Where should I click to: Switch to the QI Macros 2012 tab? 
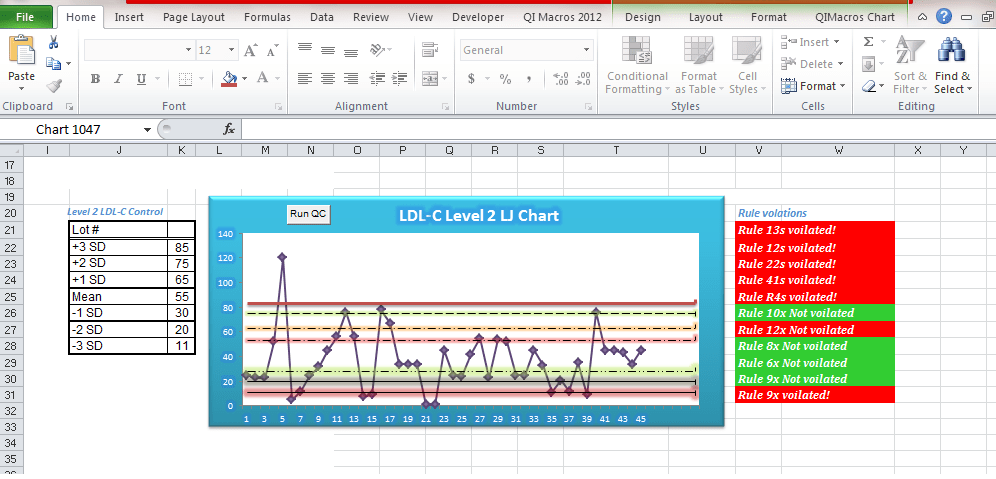[562, 17]
